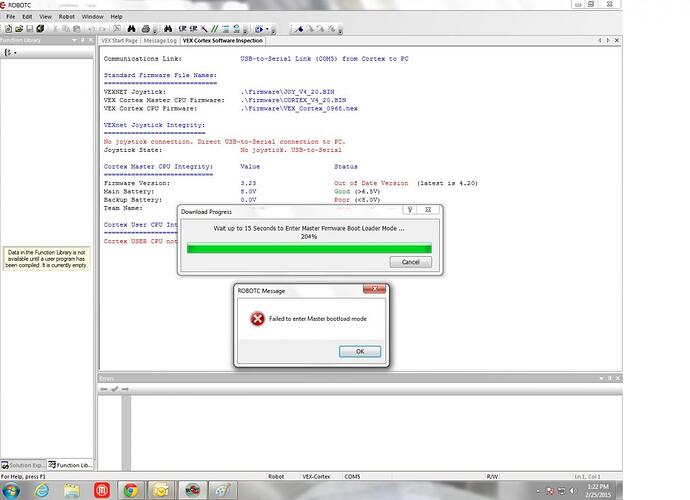690x500 pixels.
Task: Click the red M application taskbar icon
Action: tap(102, 490)
